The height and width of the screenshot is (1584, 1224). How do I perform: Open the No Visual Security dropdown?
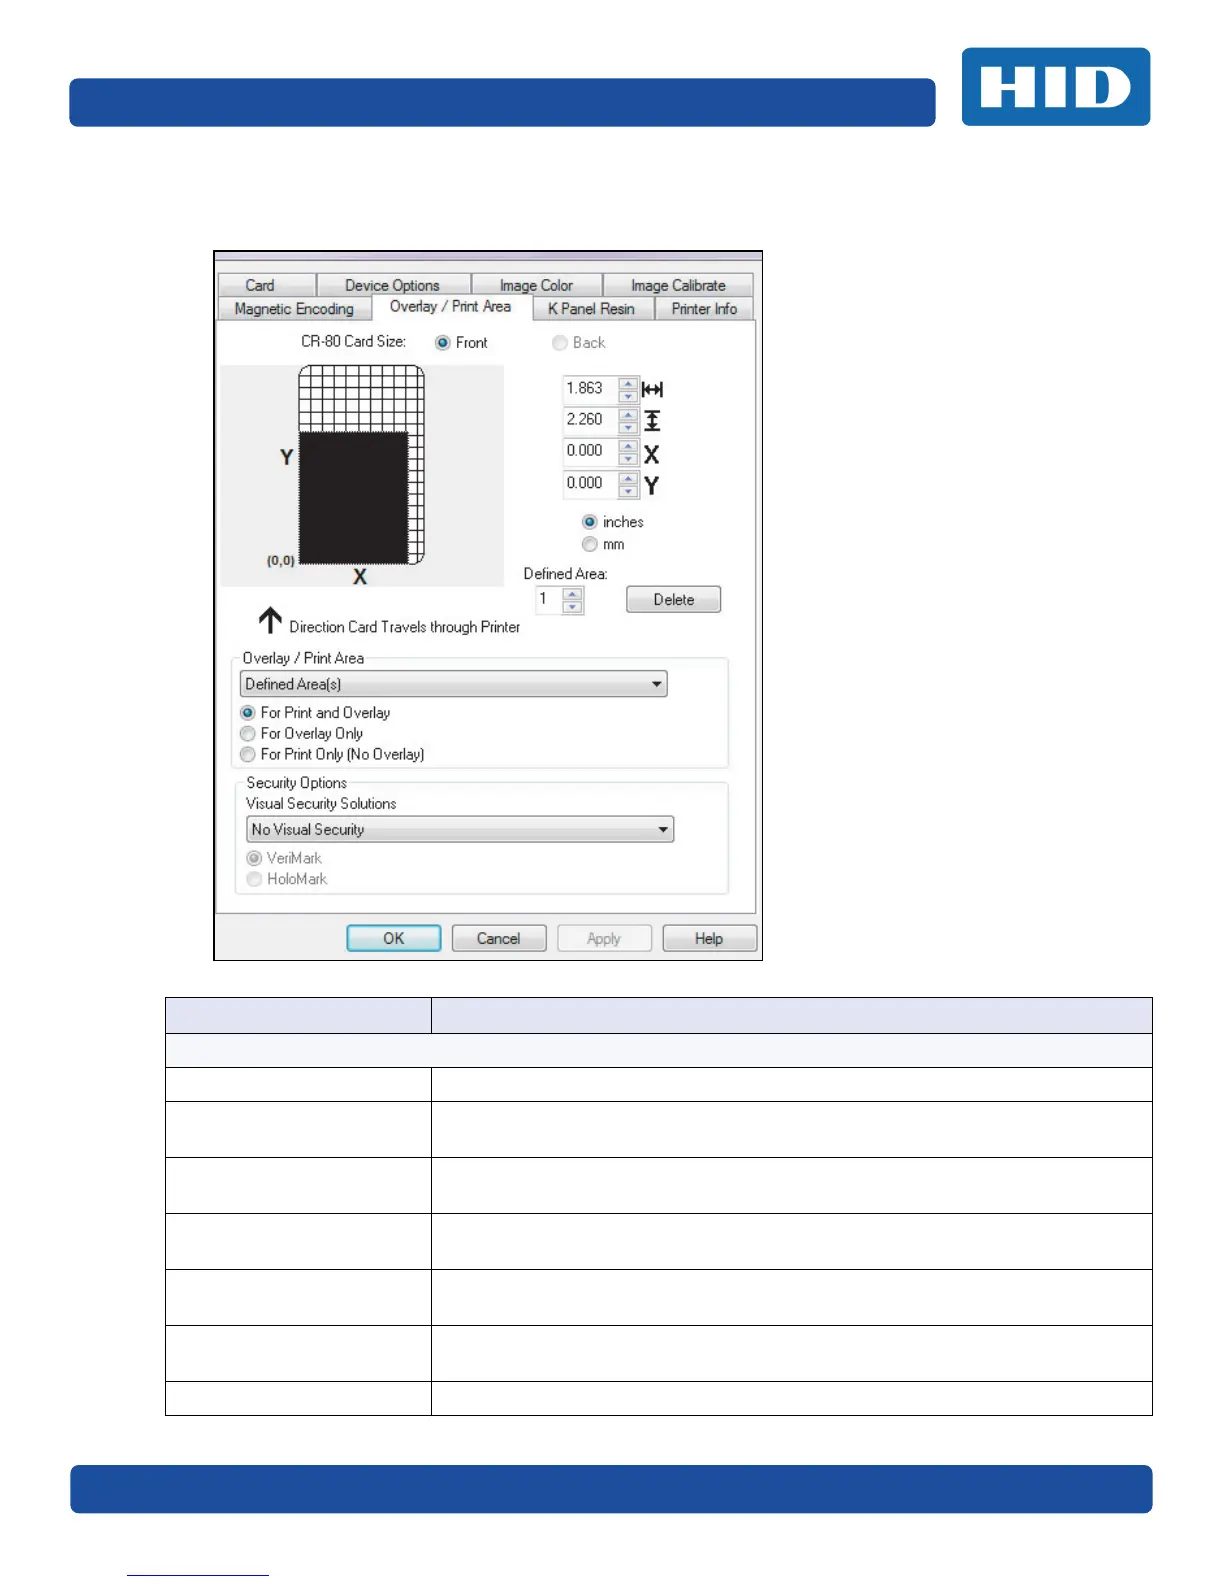(x=460, y=830)
